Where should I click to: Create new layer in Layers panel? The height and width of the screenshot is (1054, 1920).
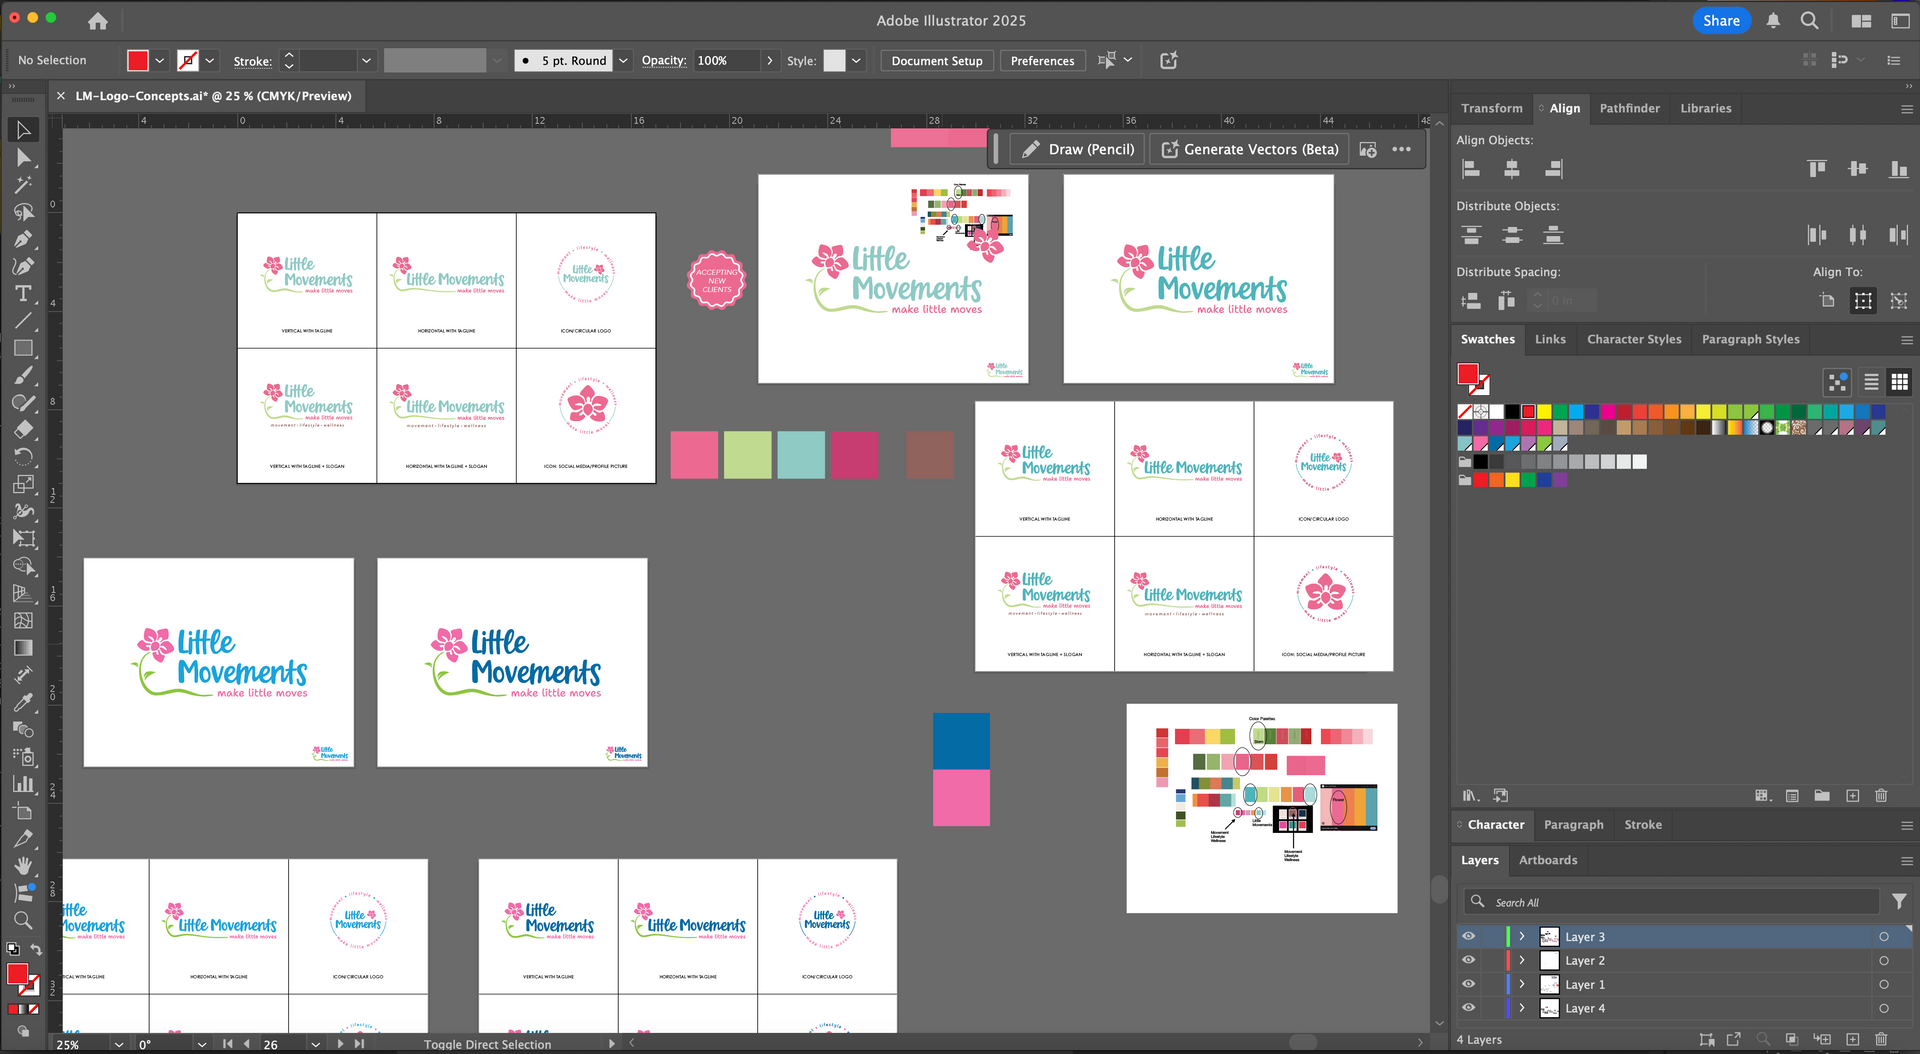(1852, 1040)
